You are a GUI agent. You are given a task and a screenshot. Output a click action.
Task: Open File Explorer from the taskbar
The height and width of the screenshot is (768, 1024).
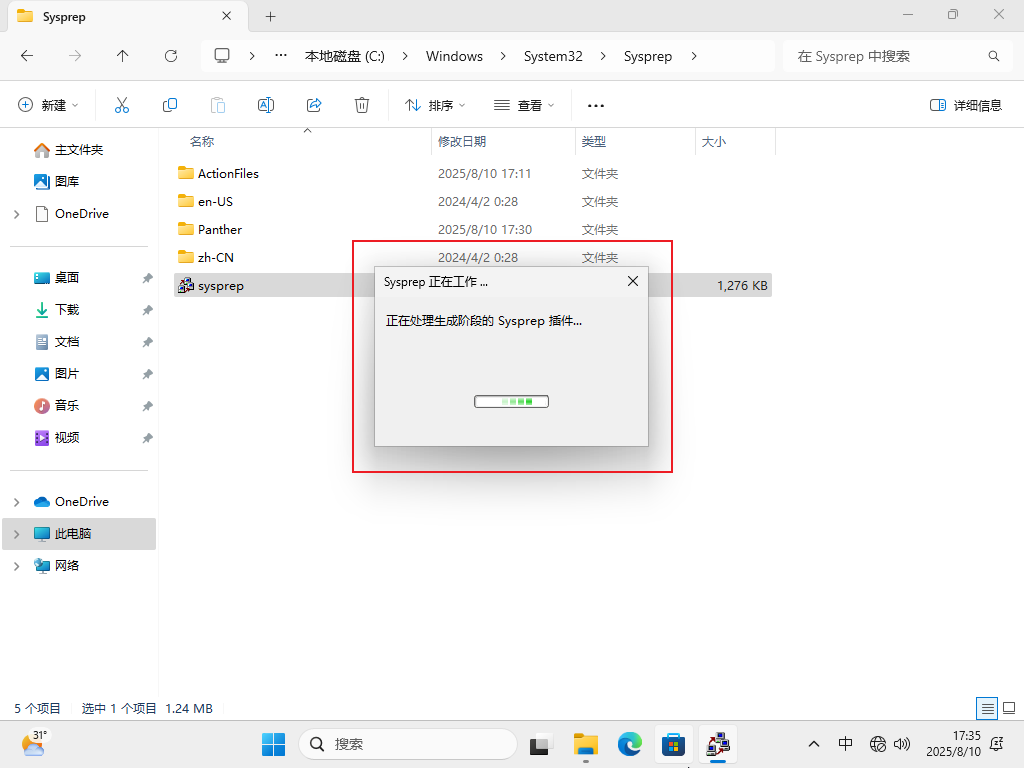(x=586, y=744)
